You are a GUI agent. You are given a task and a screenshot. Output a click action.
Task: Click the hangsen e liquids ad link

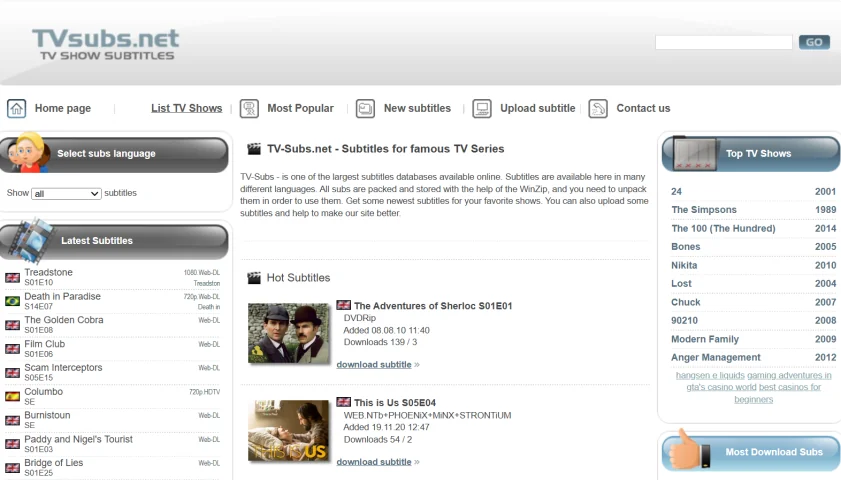(710, 375)
